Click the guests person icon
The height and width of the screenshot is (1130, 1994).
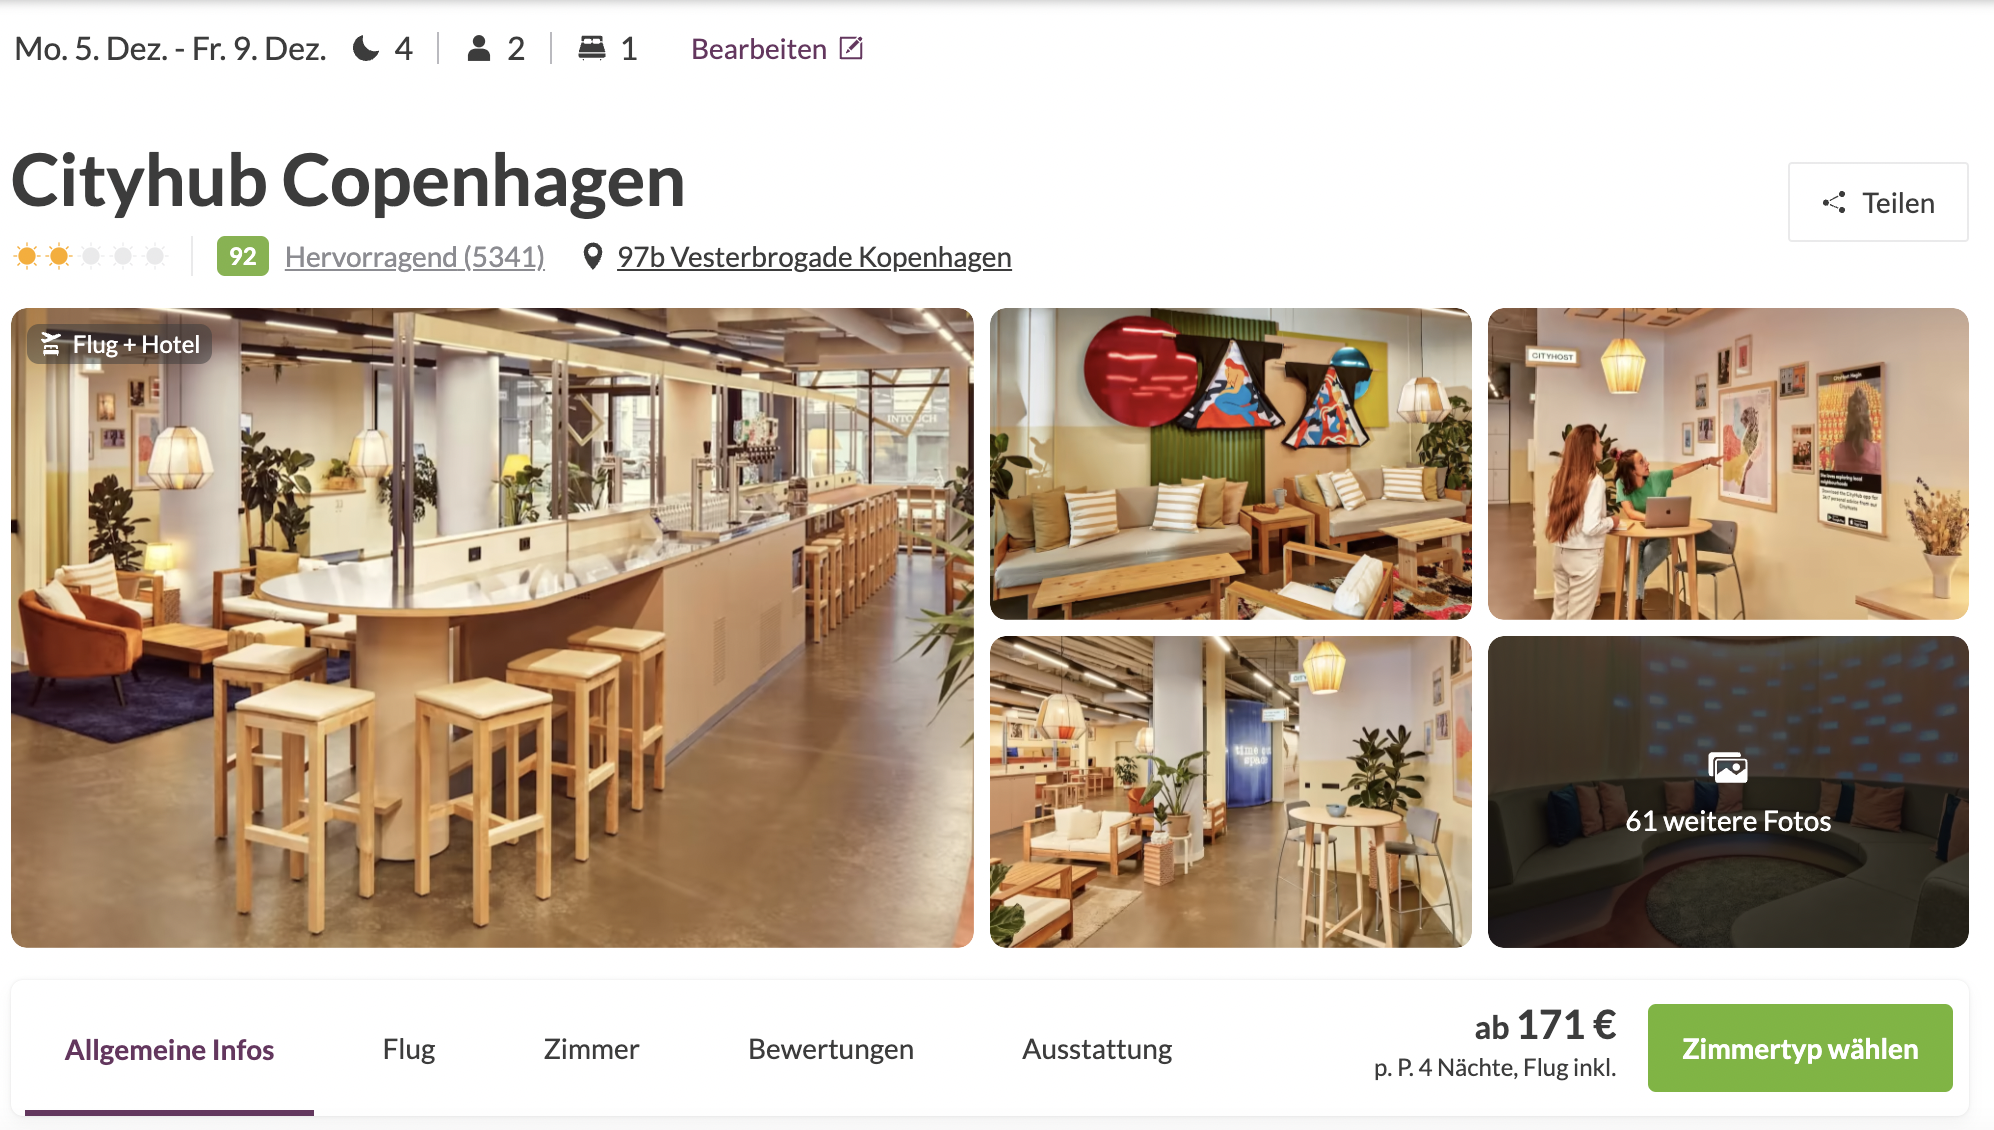tap(479, 48)
